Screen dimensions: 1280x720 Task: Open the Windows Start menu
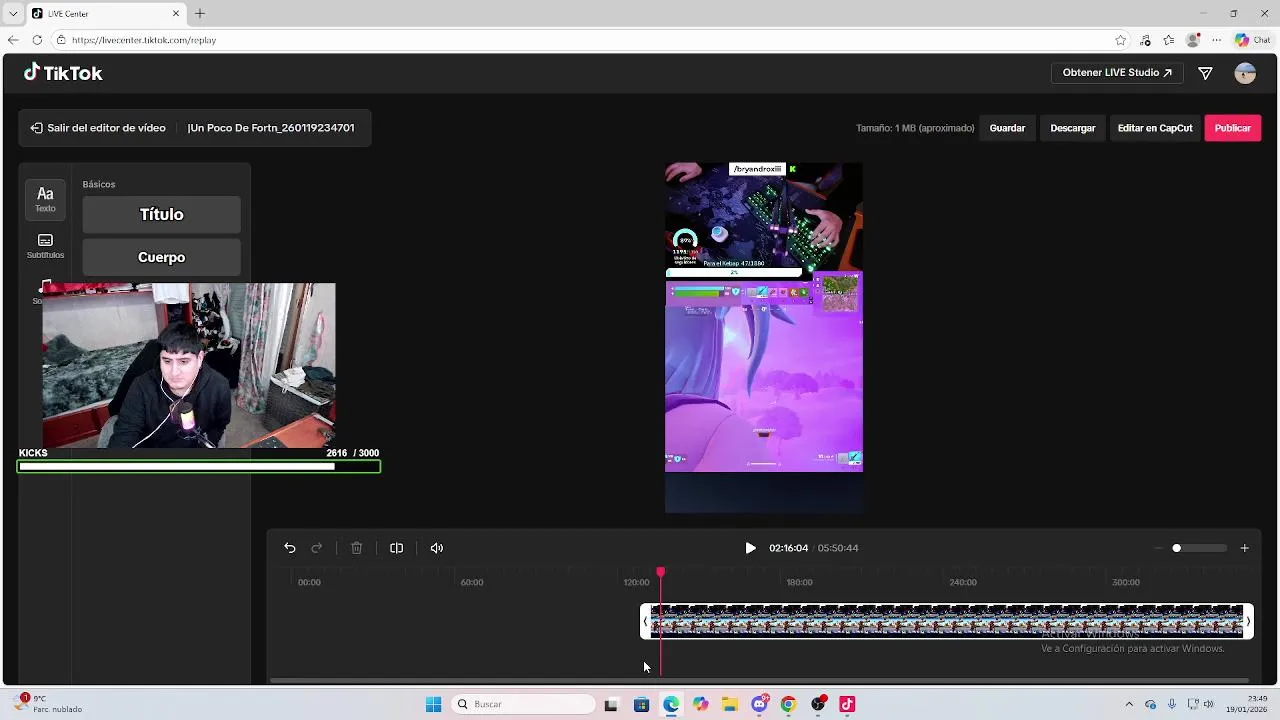click(433, 704)
